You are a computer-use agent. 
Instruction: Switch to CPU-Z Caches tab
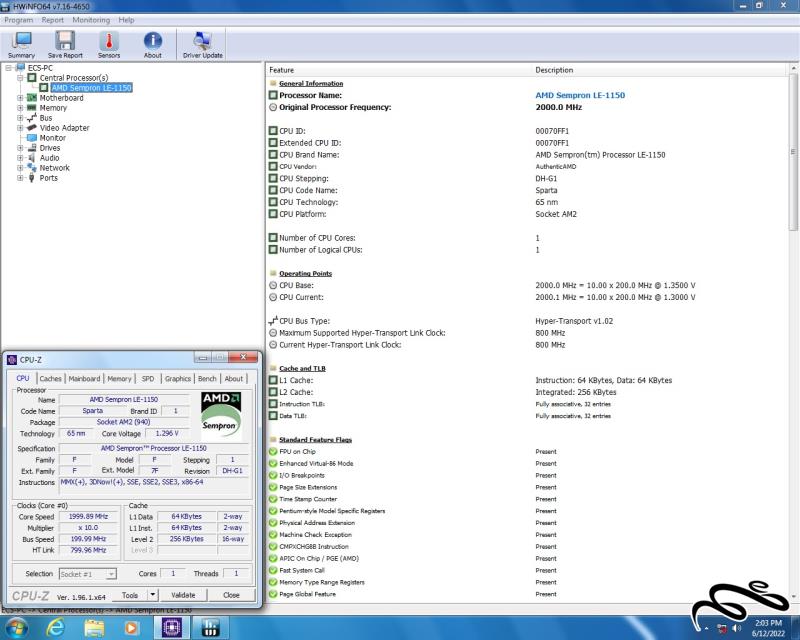coord(51,378)
